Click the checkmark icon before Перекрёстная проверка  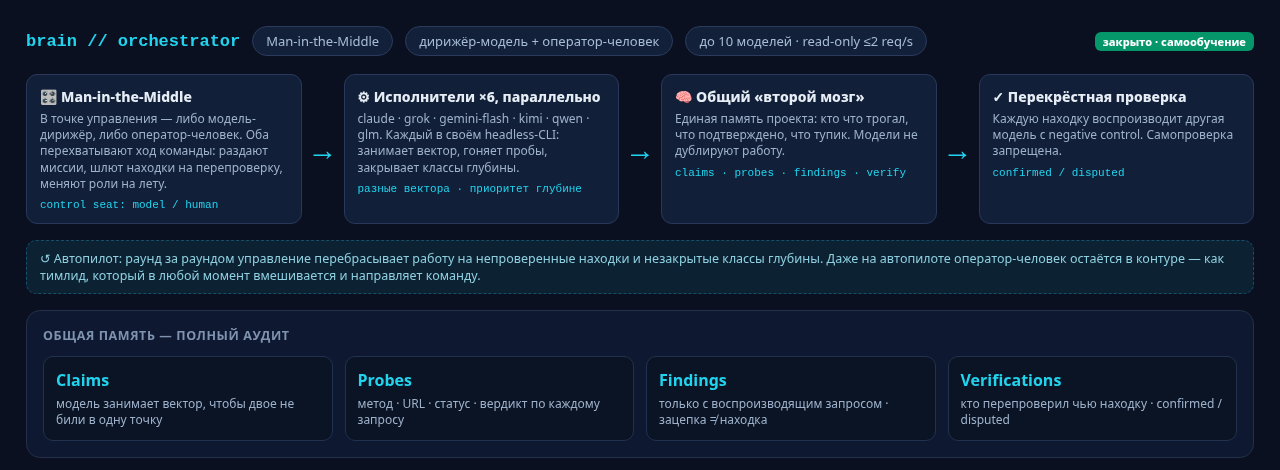pyautogui.click(x=998, y=97)
